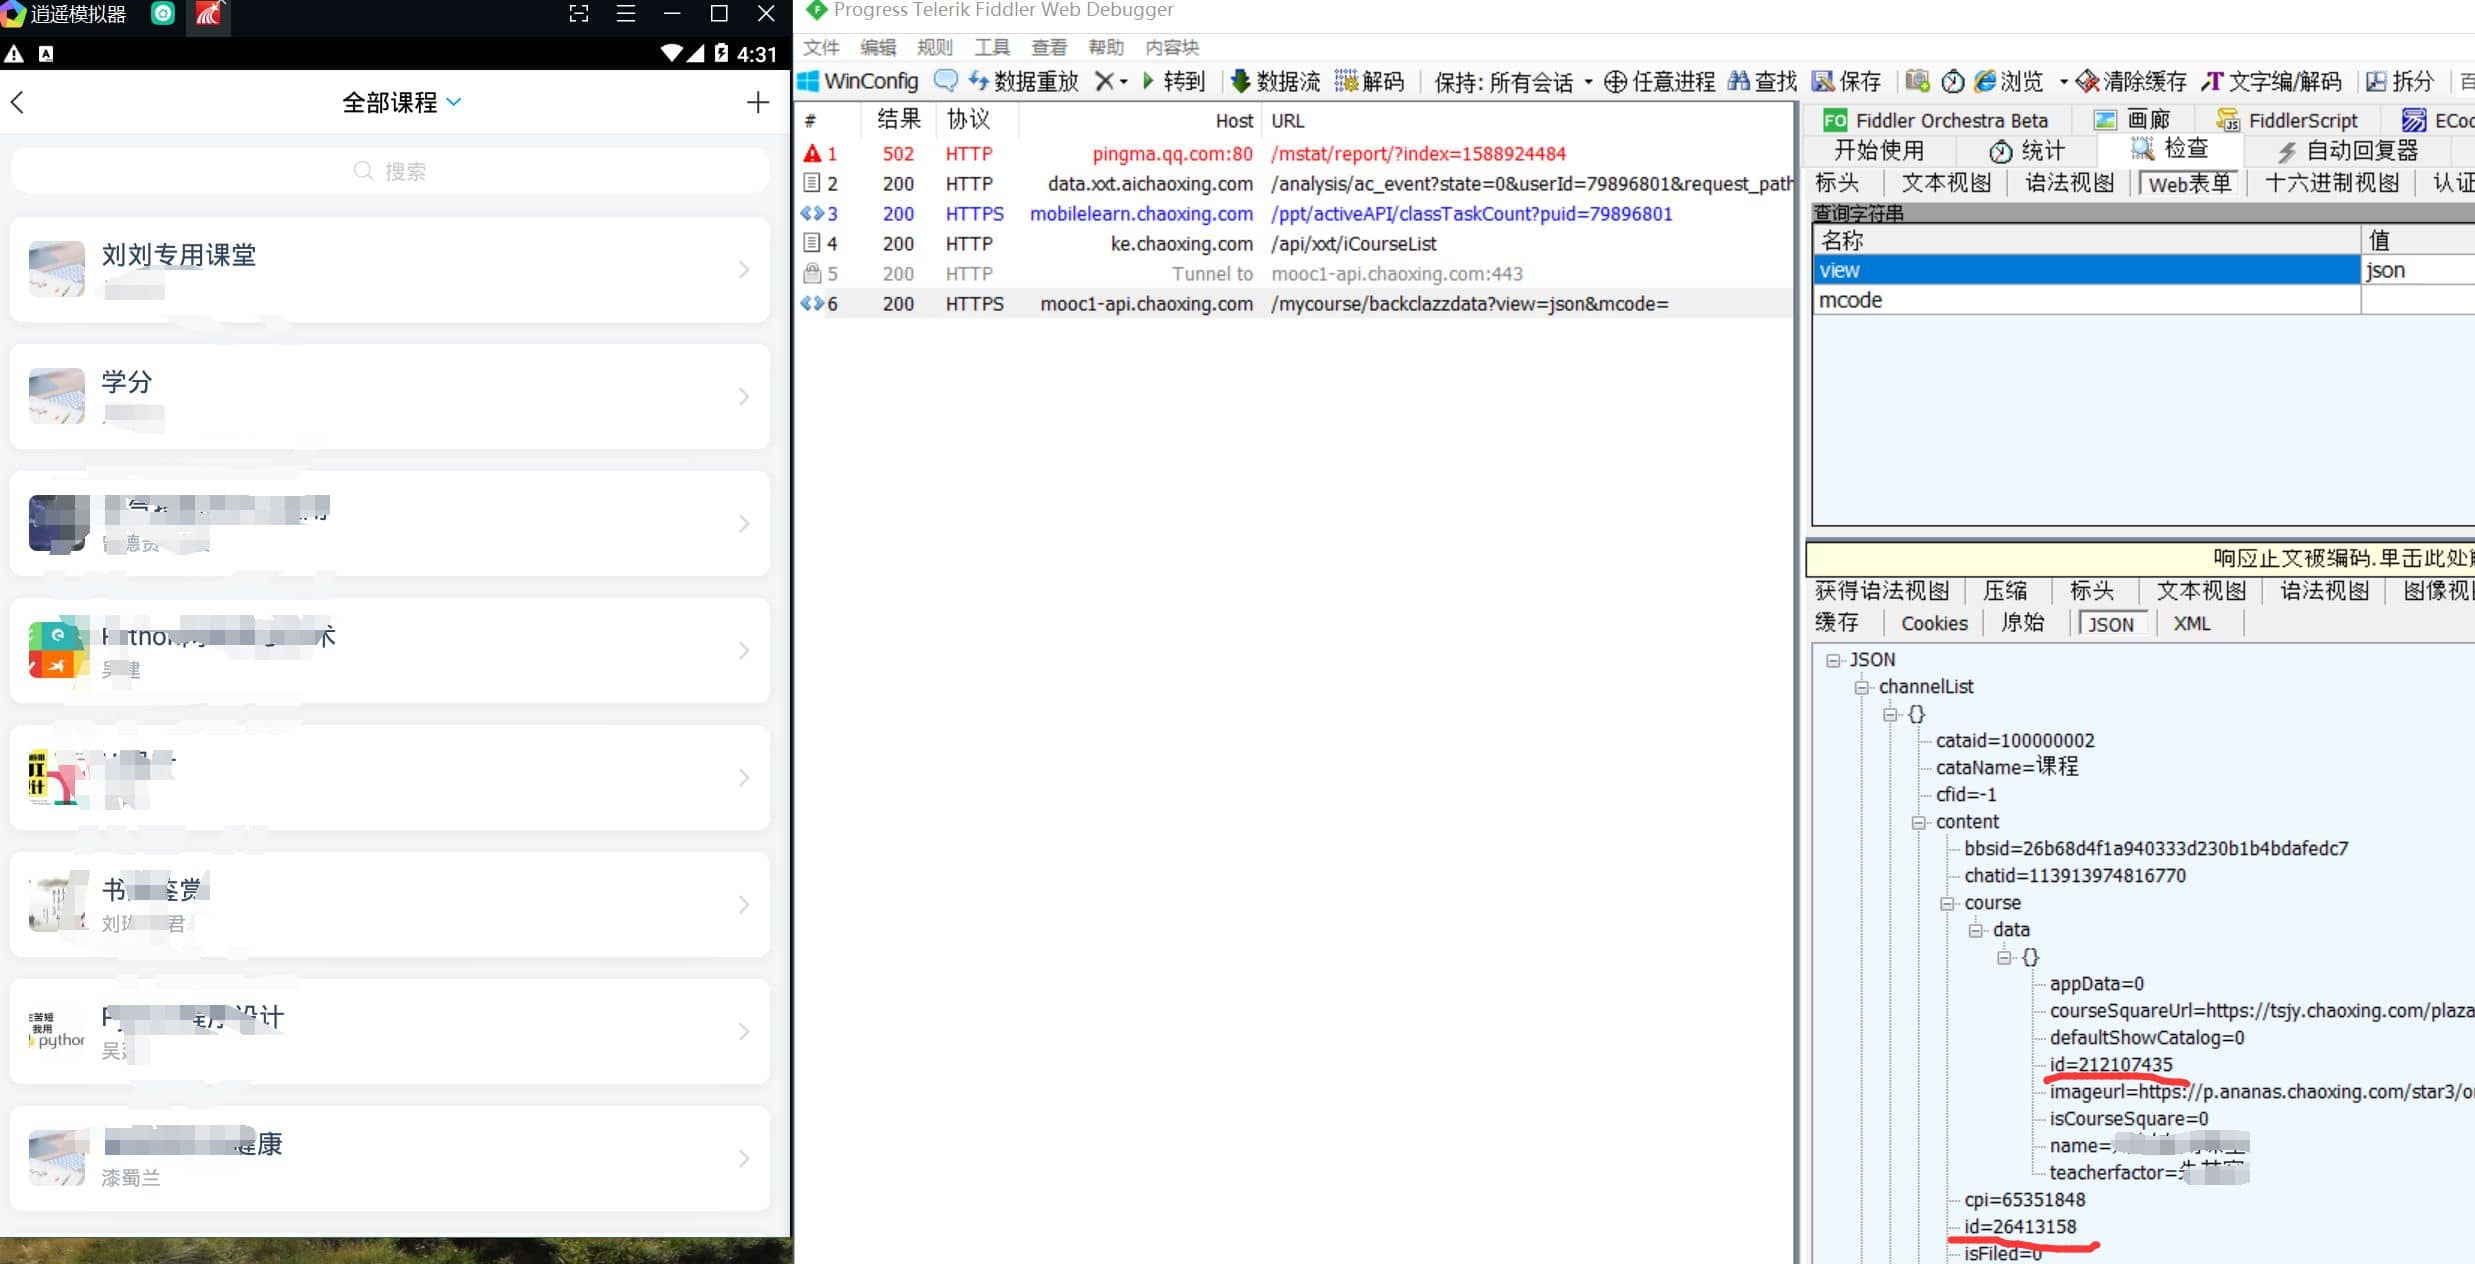Click the Replay (数据重放) button
The height and width of the screenshot is (1264, 2475).
tap(1024, 81)
